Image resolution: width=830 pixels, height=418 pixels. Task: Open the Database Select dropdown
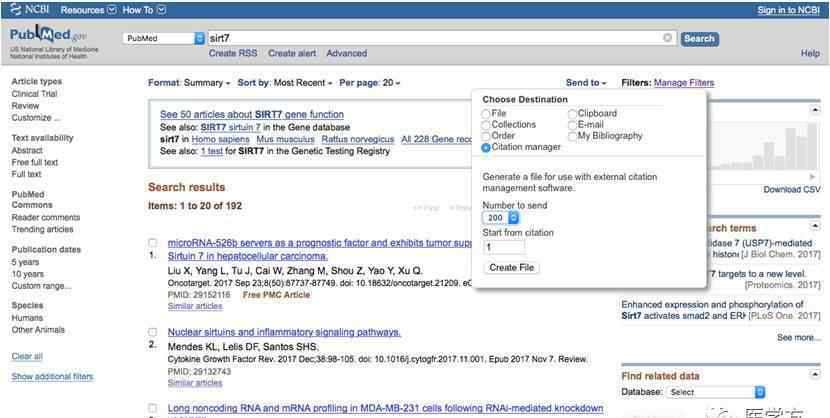(715, 392)
